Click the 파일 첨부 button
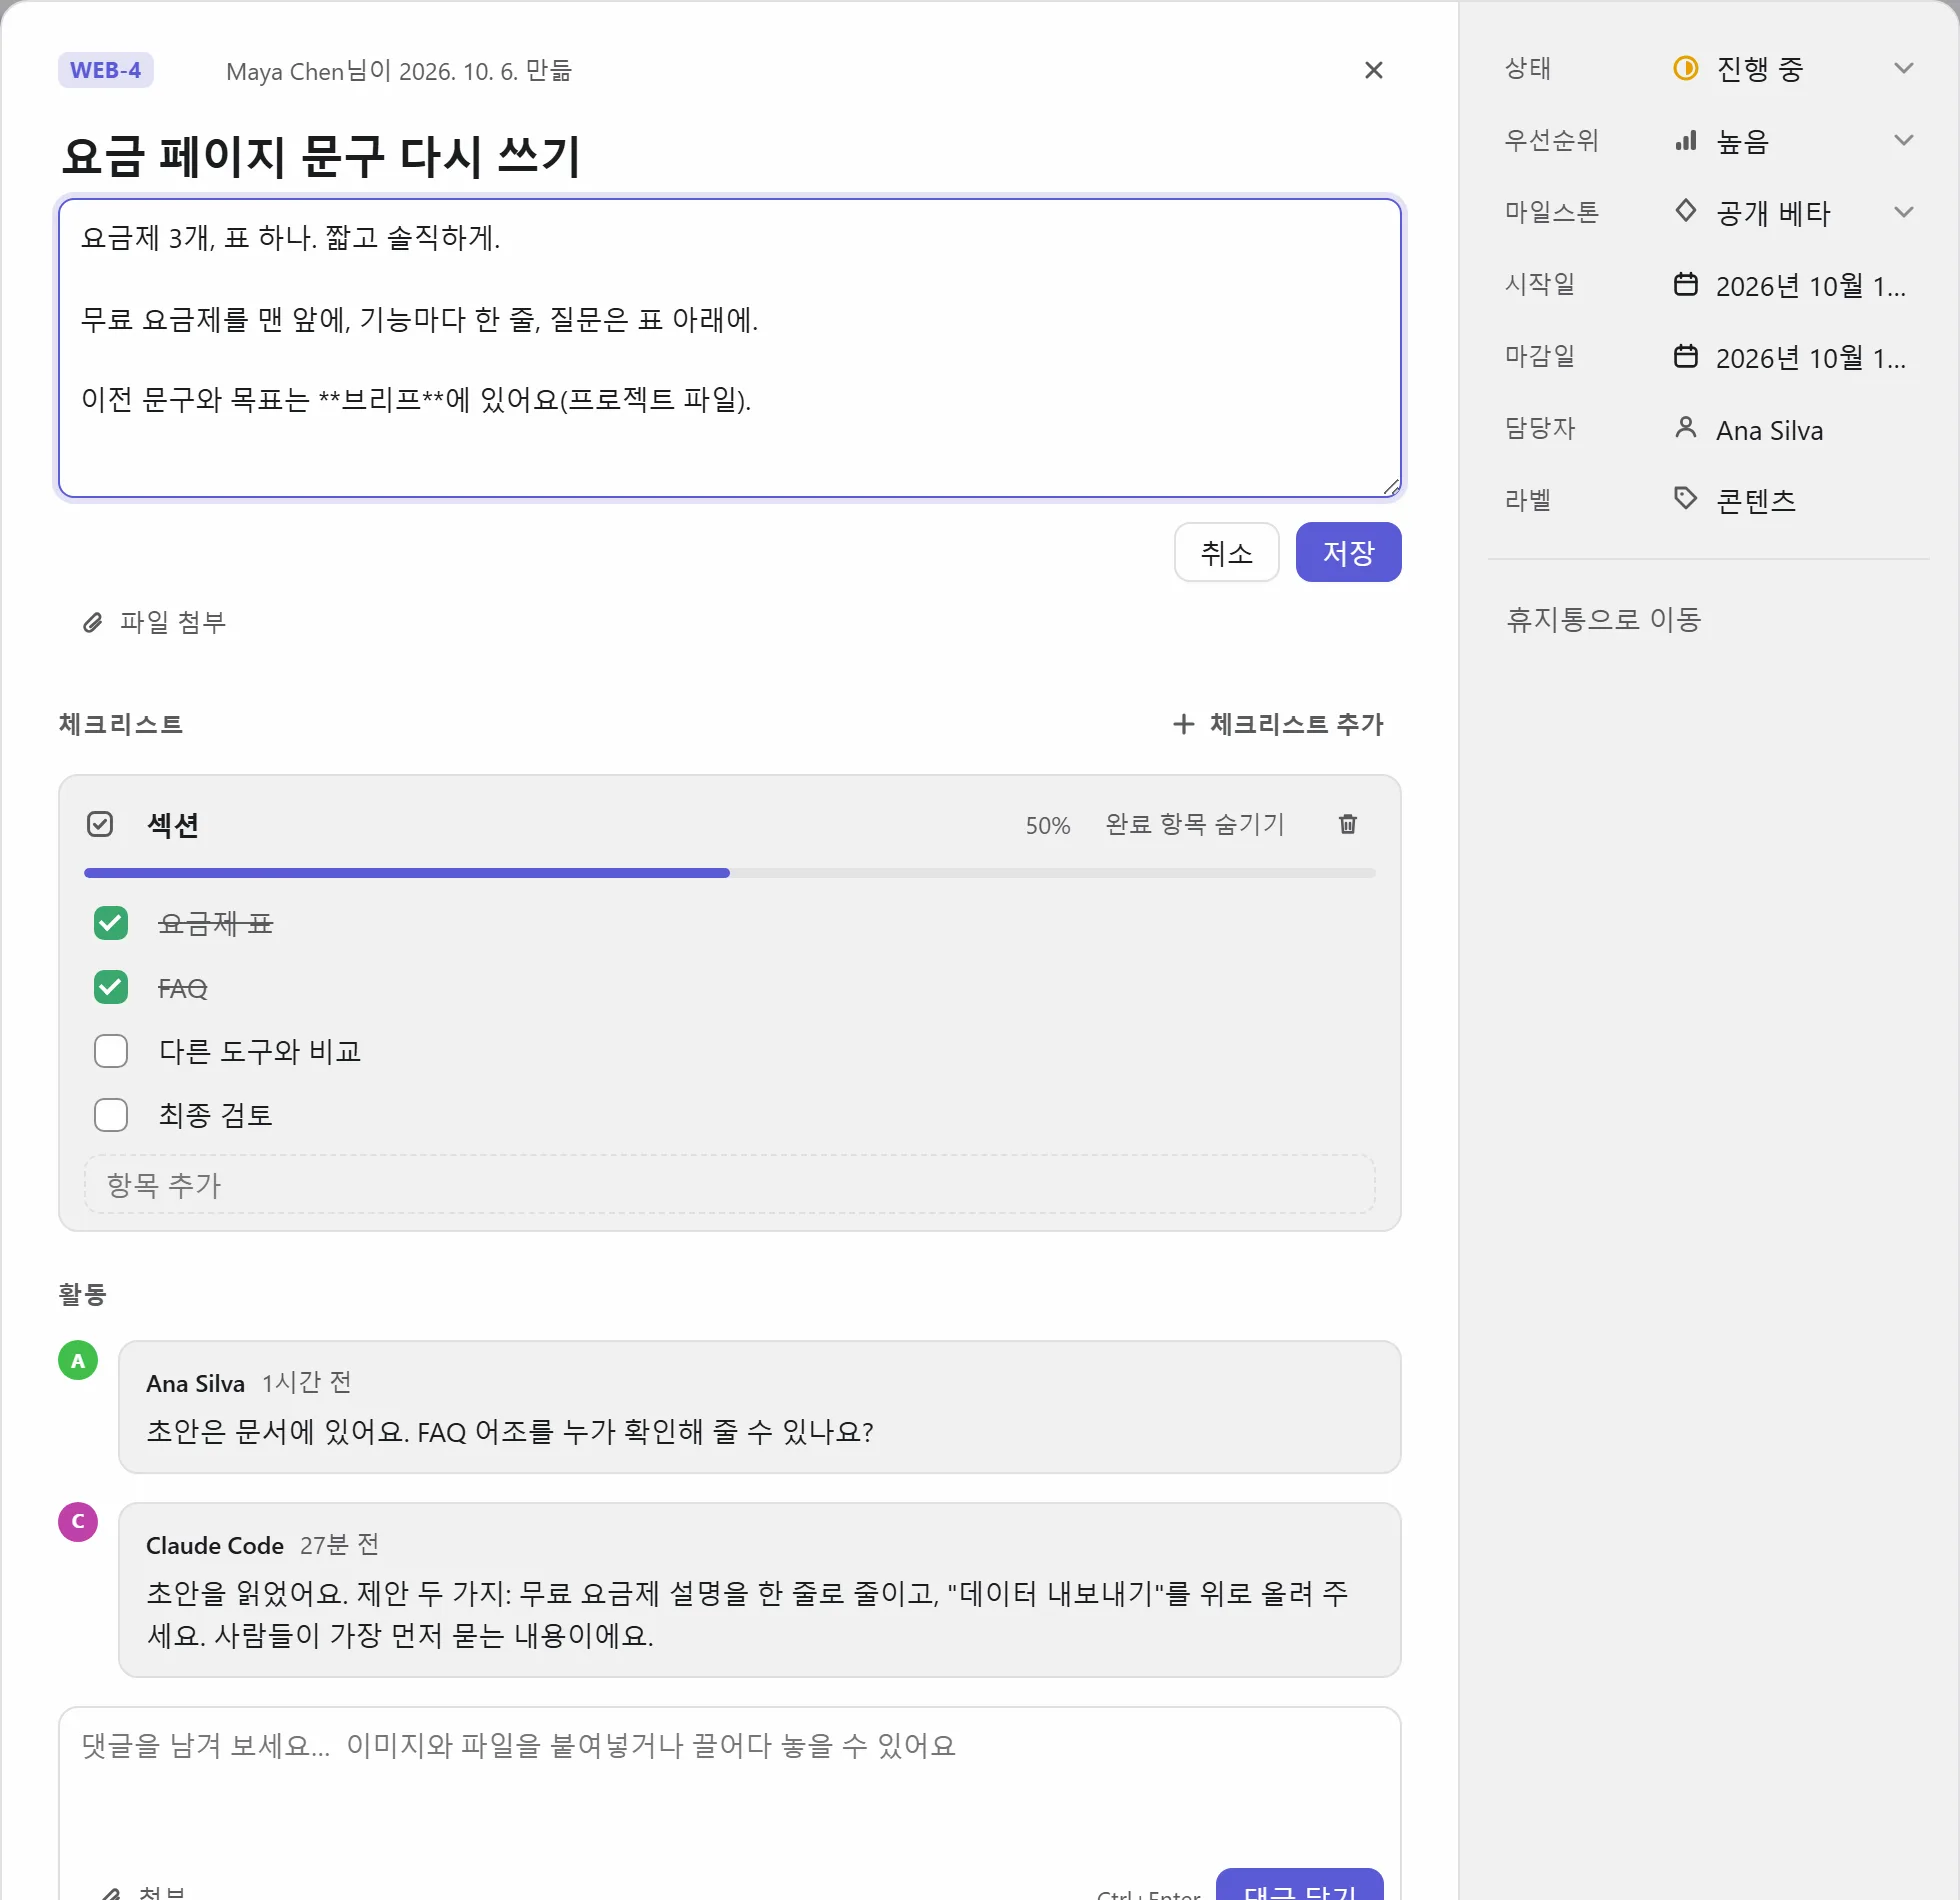Image resolution: width=1960 pixels, height=1900 pixels. pyautogui.click(x=154, y=623)
